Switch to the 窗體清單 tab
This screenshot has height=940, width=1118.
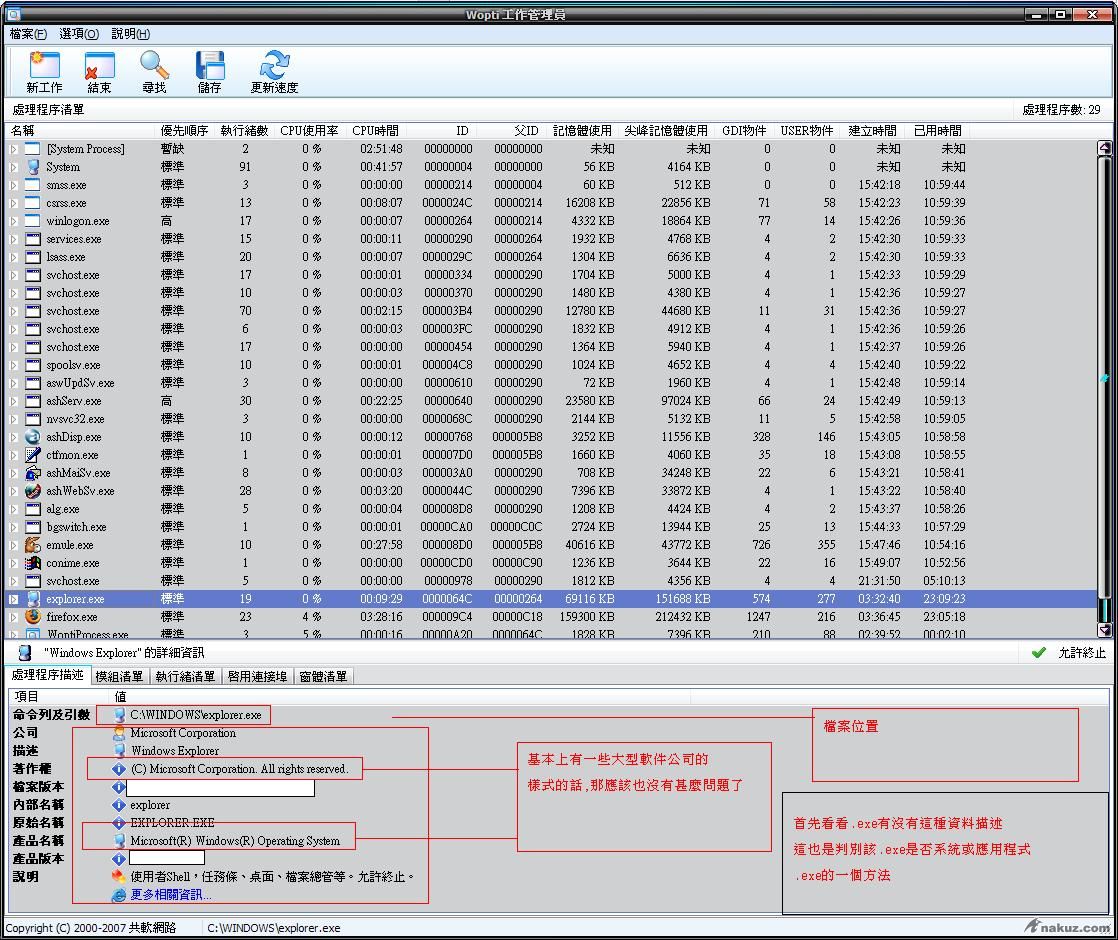[x=323, y=676]
